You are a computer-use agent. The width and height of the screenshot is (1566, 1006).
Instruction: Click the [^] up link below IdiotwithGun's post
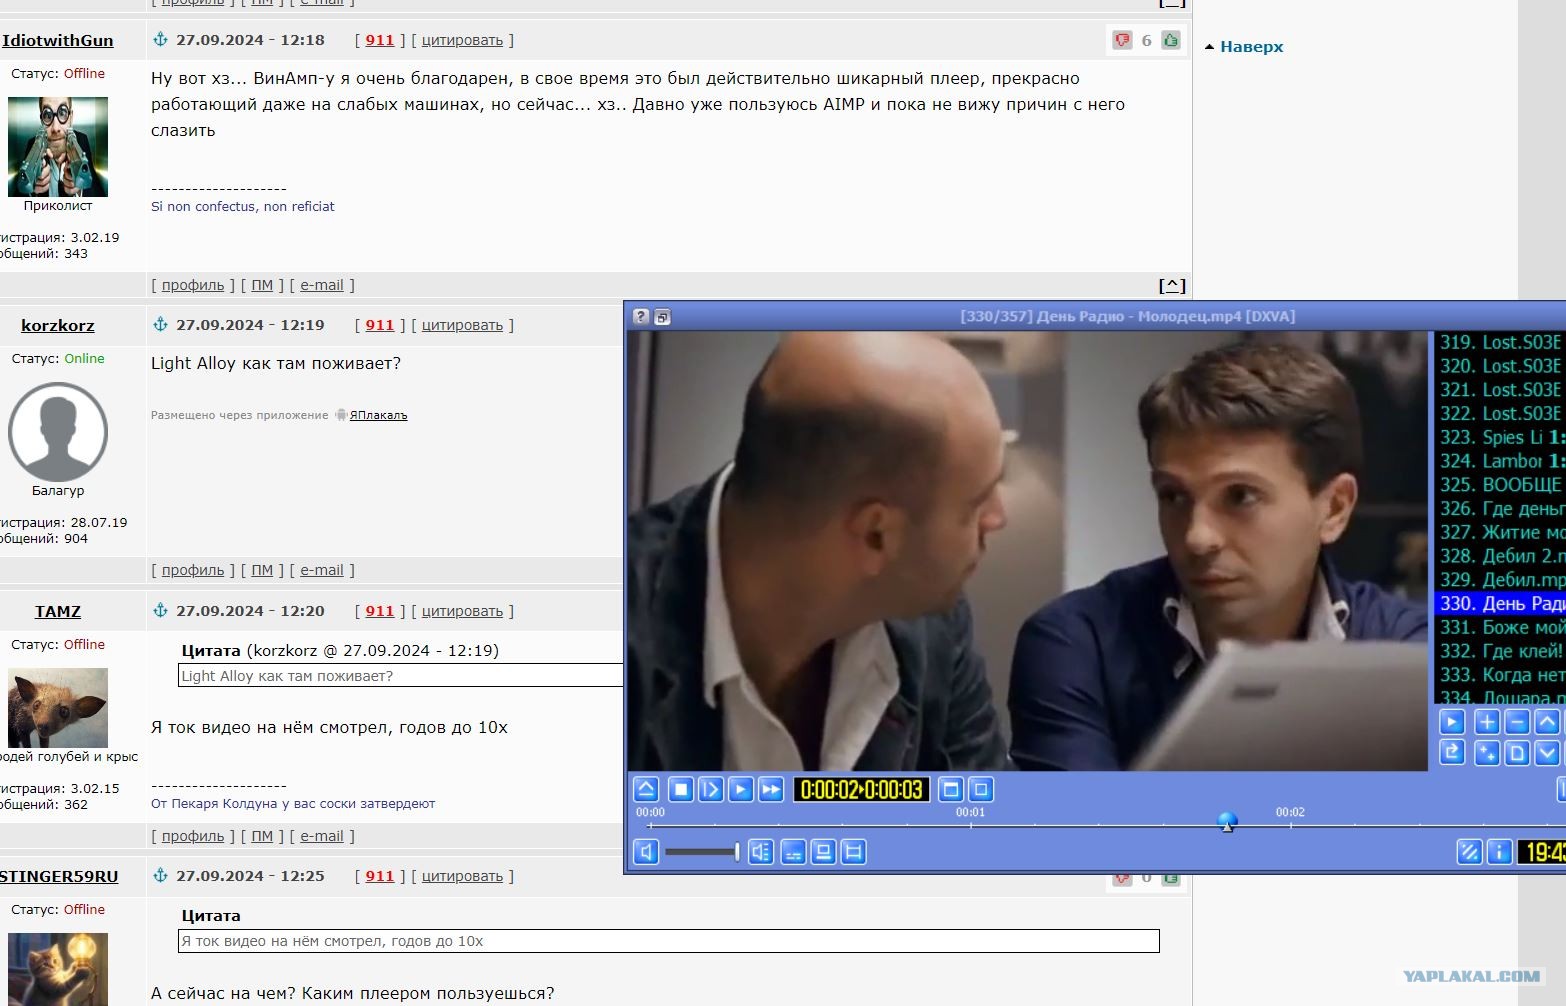pyautogui.click(x=1172, y=285)
